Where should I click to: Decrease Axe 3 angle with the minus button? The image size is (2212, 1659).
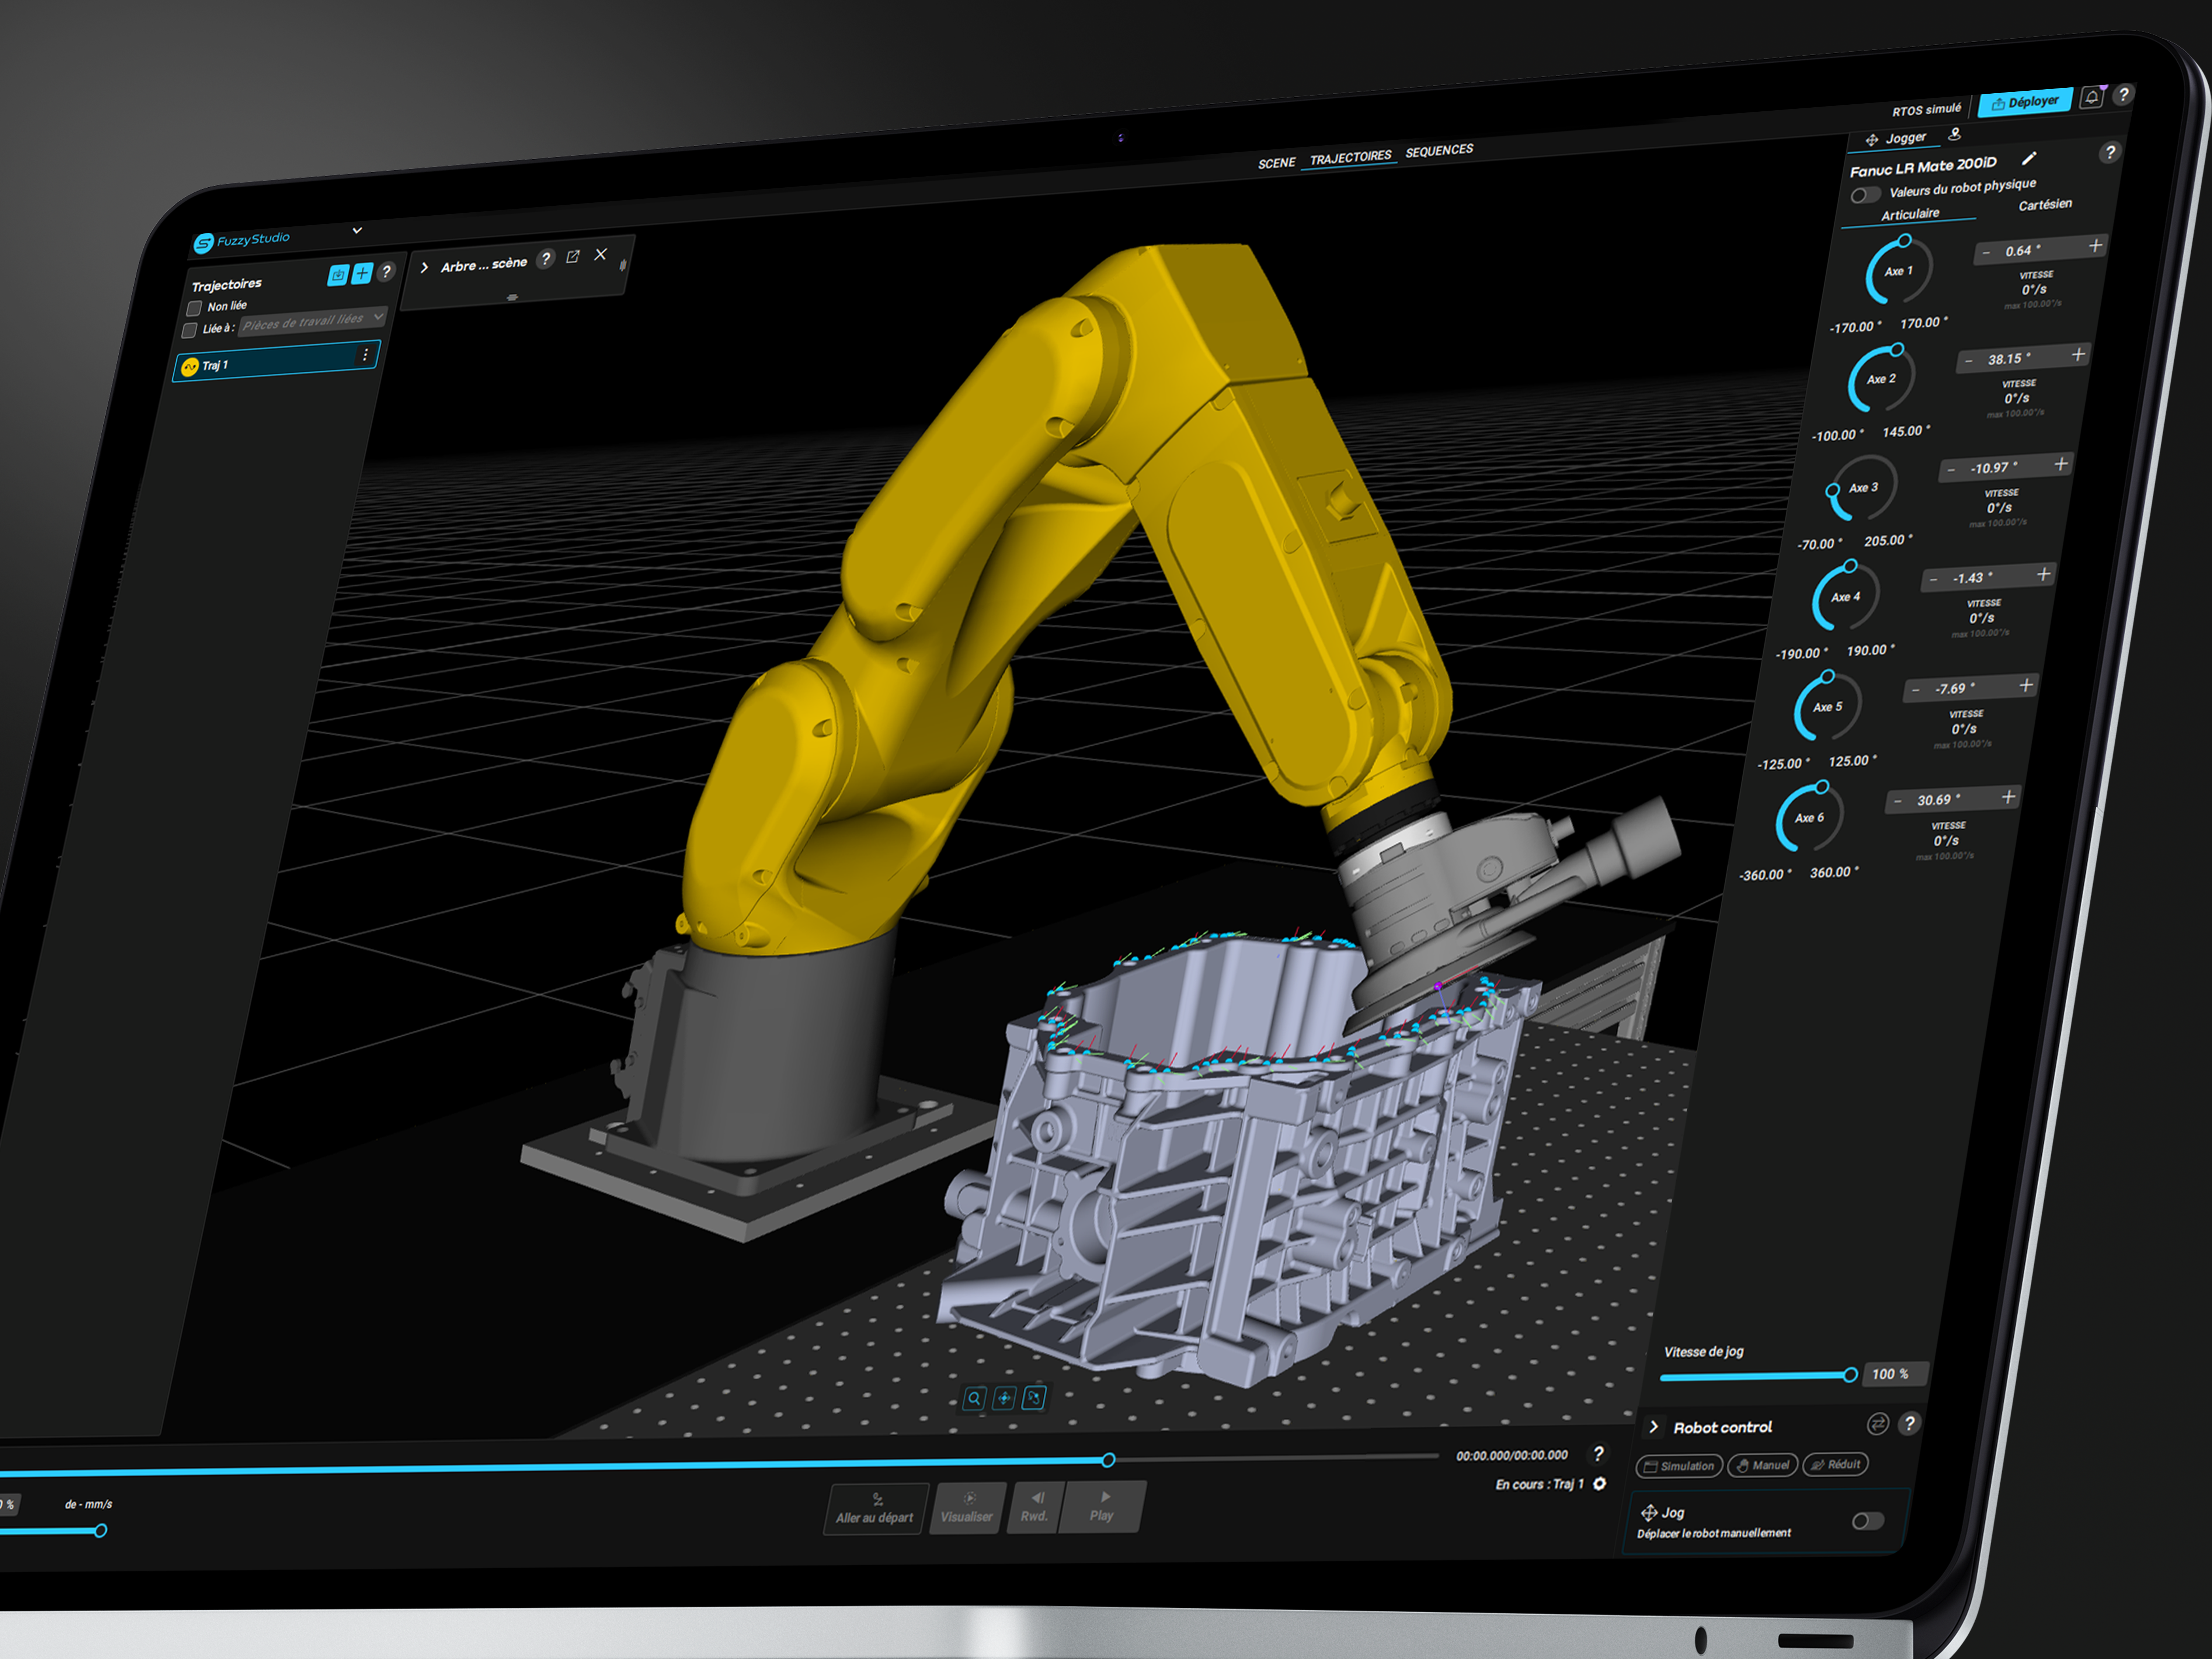[x=1951, y=470]
